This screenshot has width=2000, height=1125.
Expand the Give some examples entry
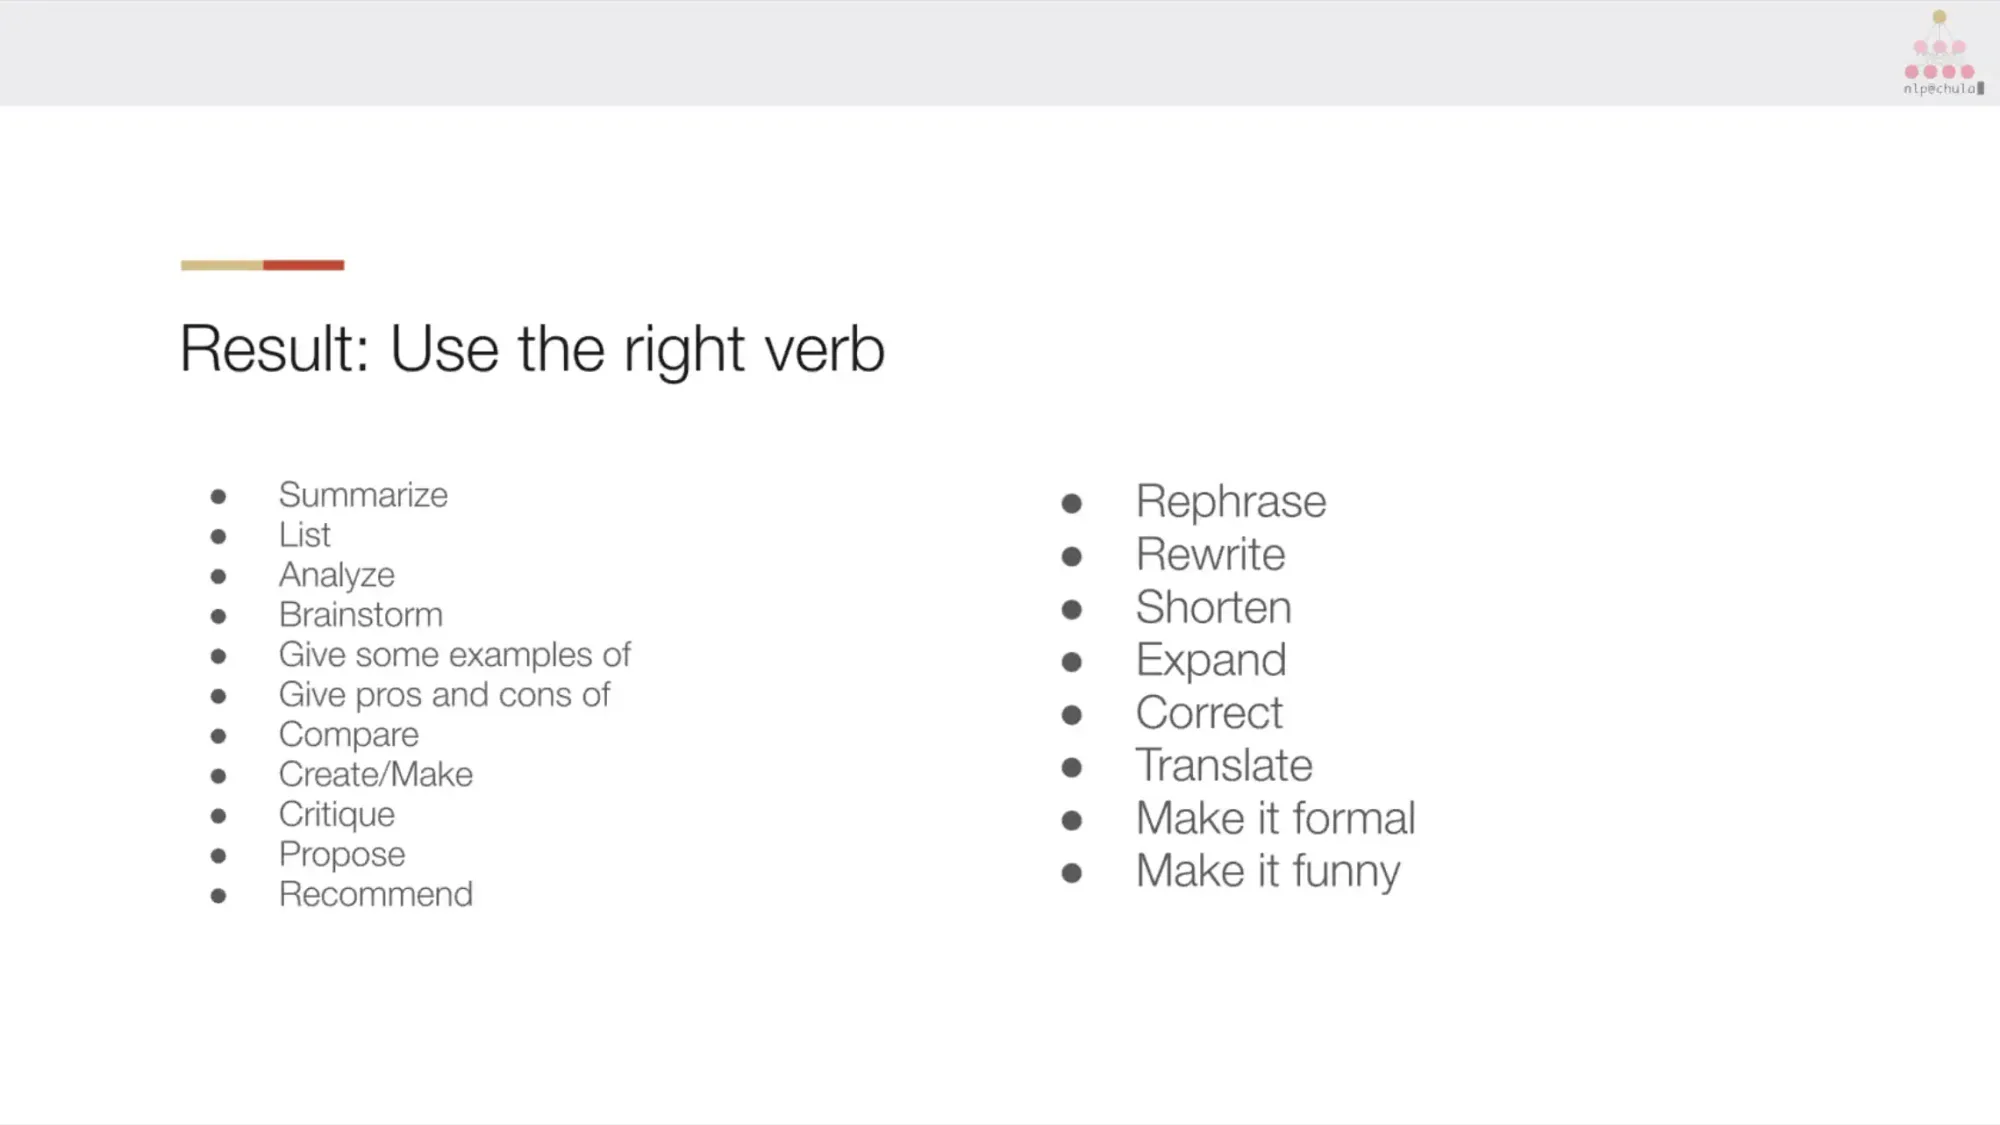tap(455, 654)
